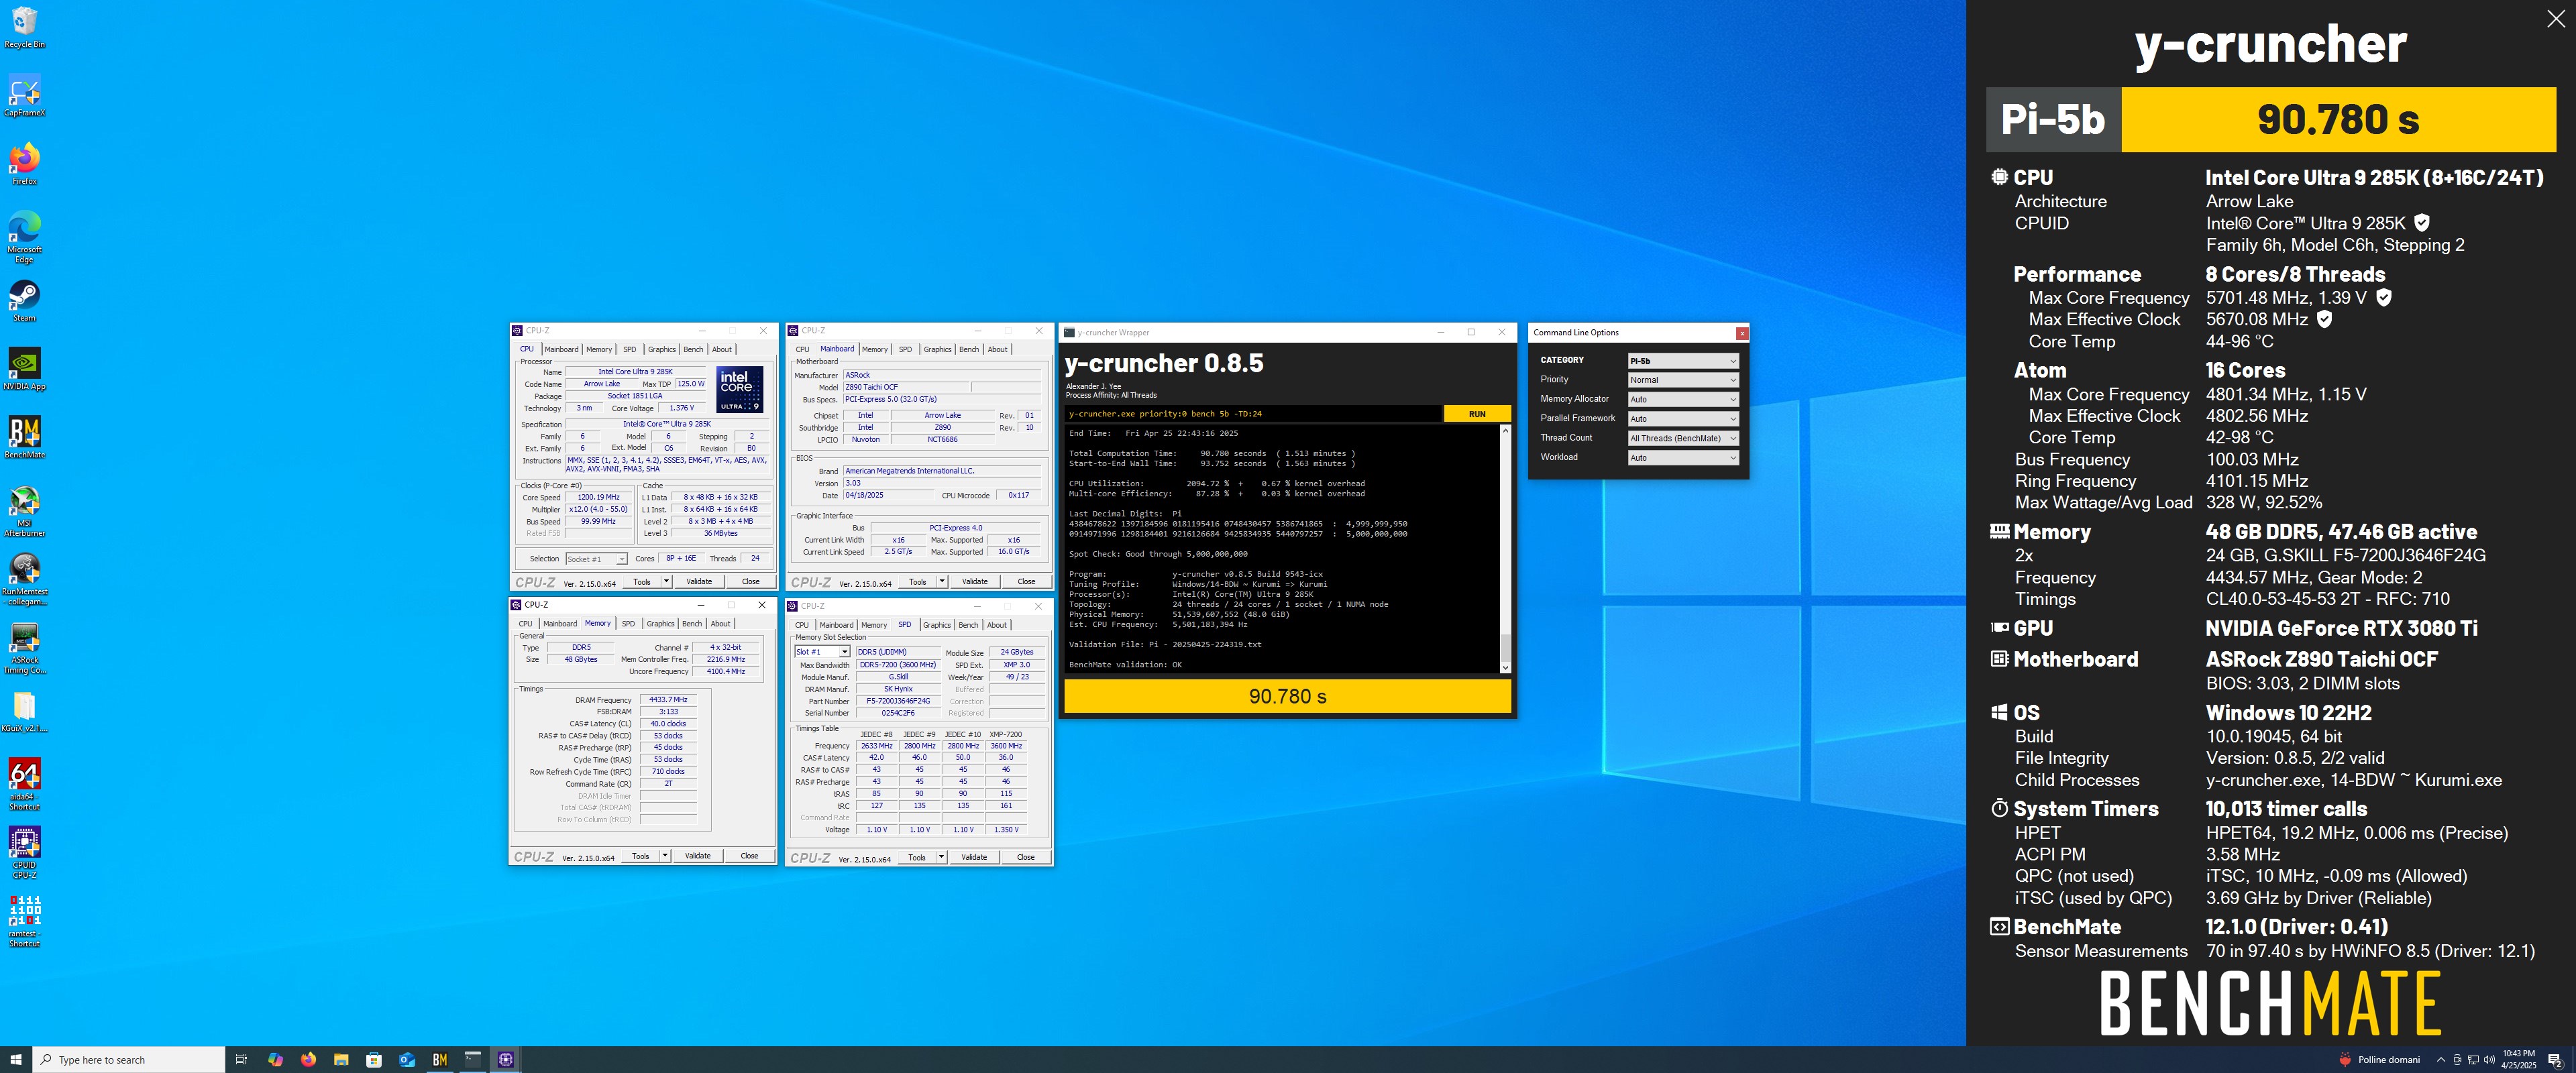Close the Command Line Options window
This screenshot has width=2576, height=1073.
click(1742, 333)
